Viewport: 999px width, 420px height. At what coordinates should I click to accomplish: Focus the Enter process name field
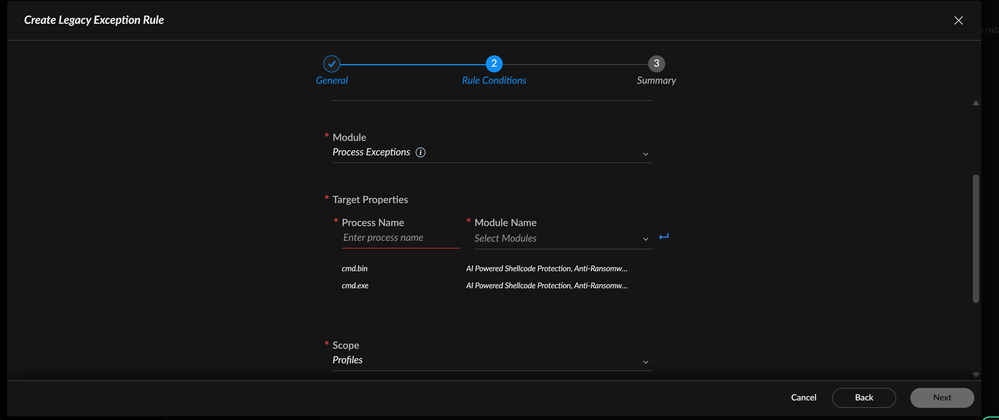400,238
